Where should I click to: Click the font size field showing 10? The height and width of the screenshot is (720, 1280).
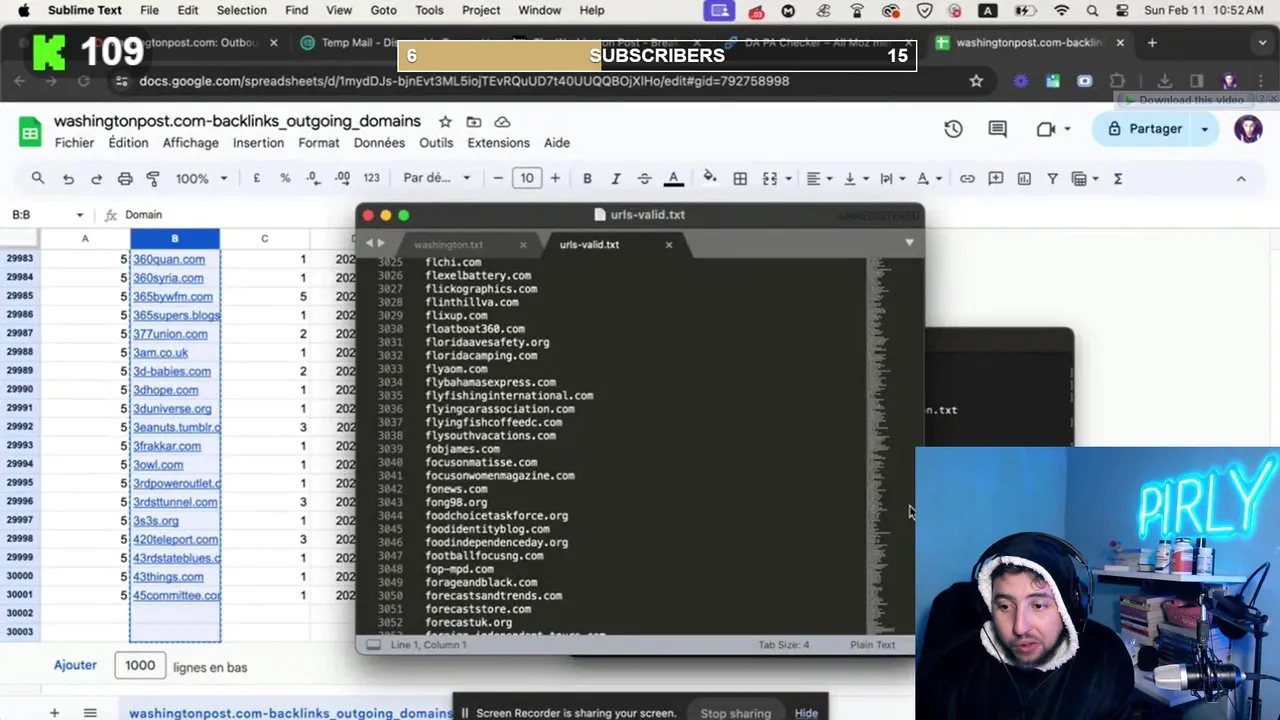(x=527, y=178)
